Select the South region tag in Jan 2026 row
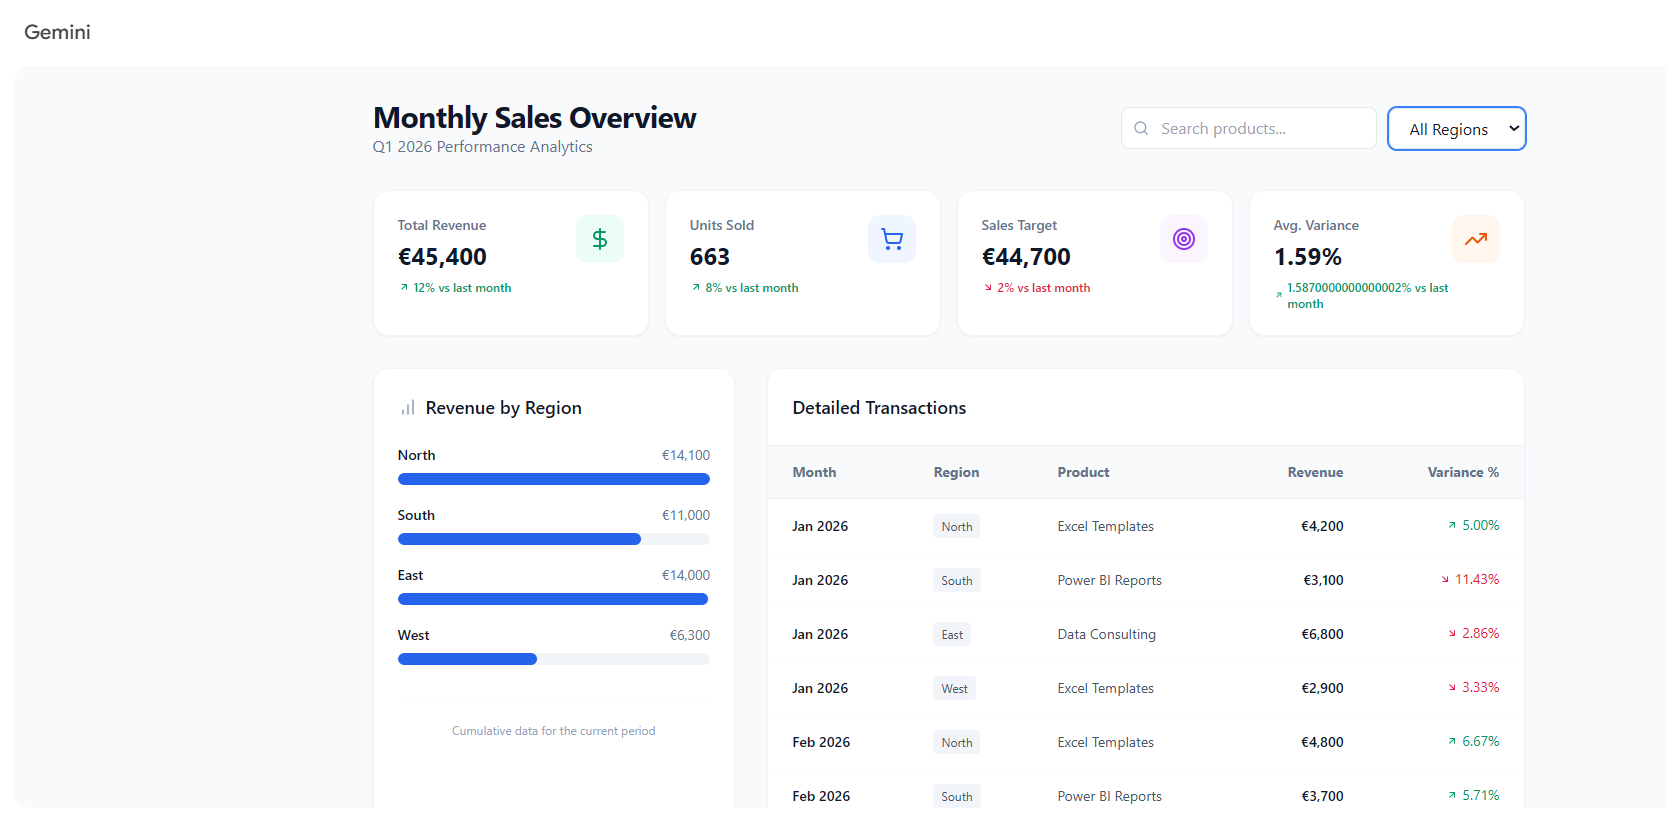Viewport: 1667px width, 823px height. 956,580
